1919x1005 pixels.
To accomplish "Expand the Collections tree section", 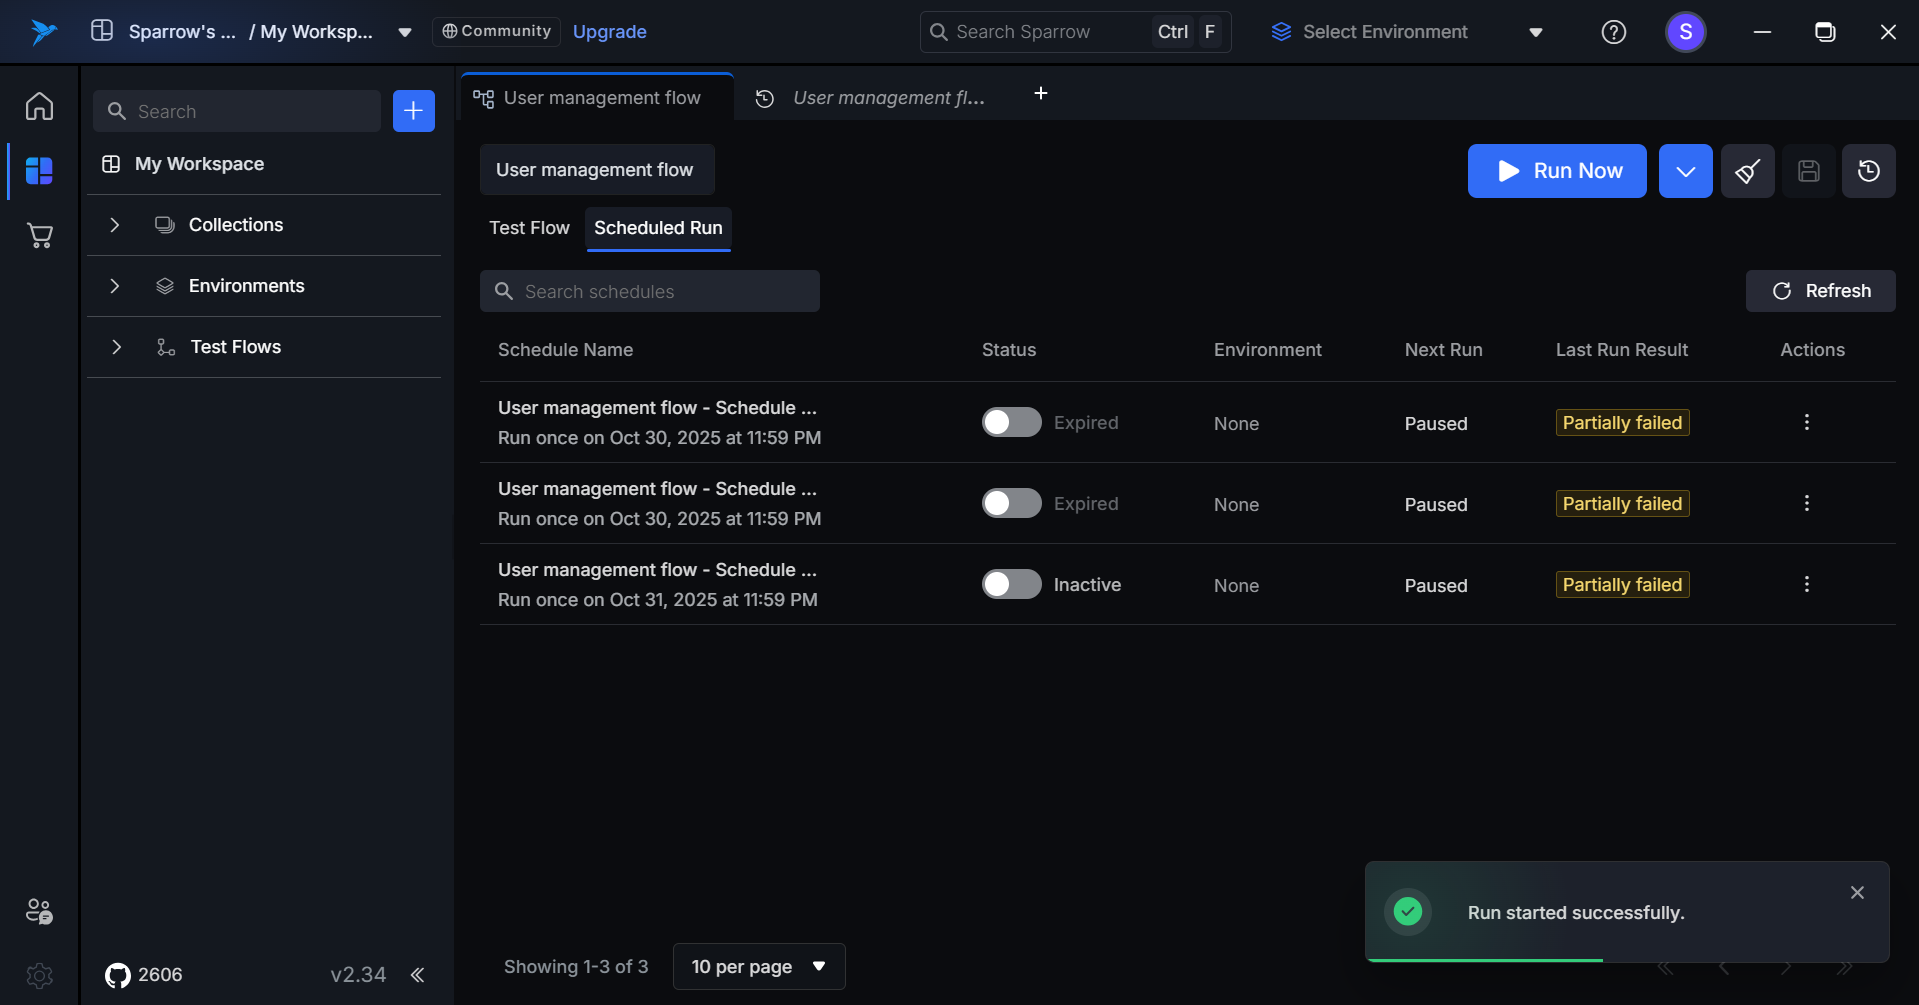I will pos(115,225).
